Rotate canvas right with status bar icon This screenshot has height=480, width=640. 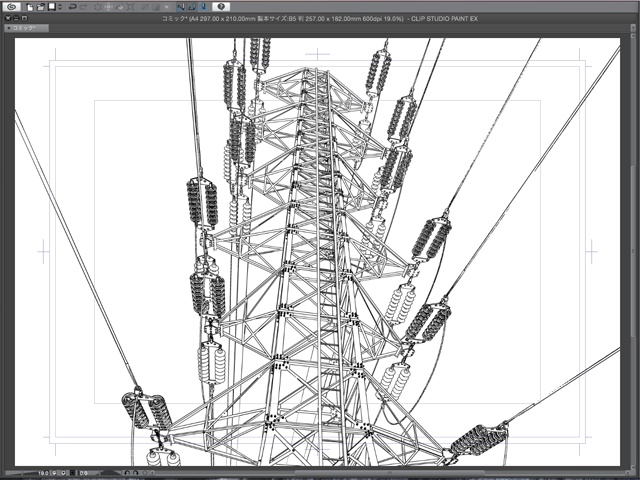point(136,473)
